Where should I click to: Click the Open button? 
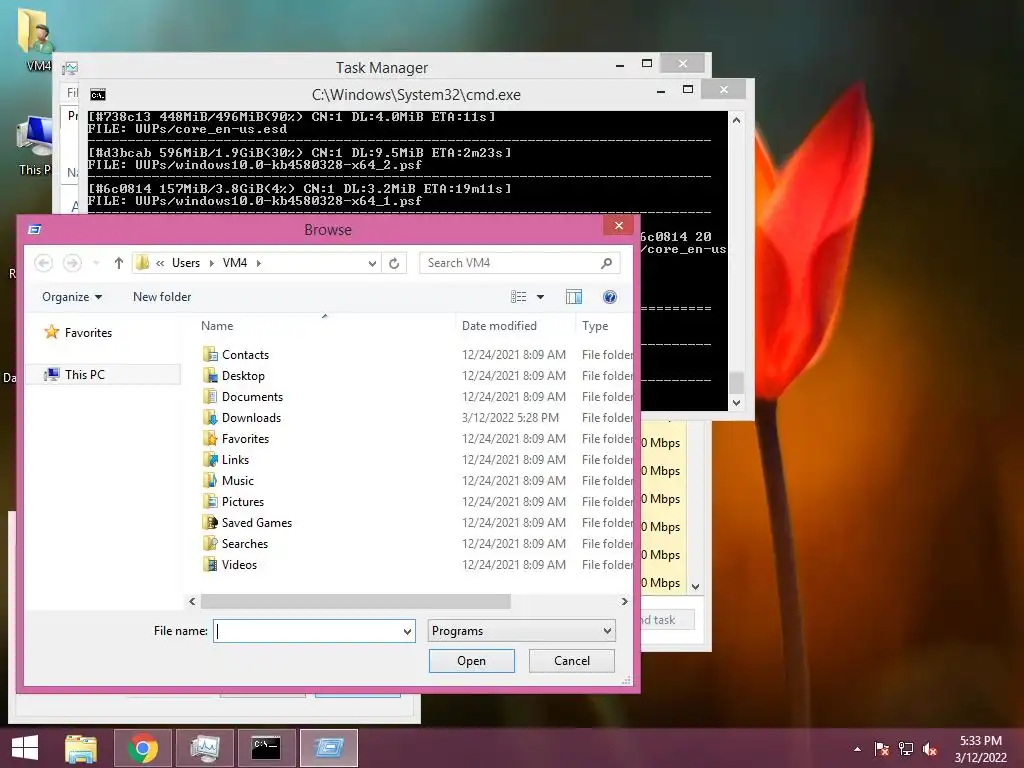click(472, 661)
